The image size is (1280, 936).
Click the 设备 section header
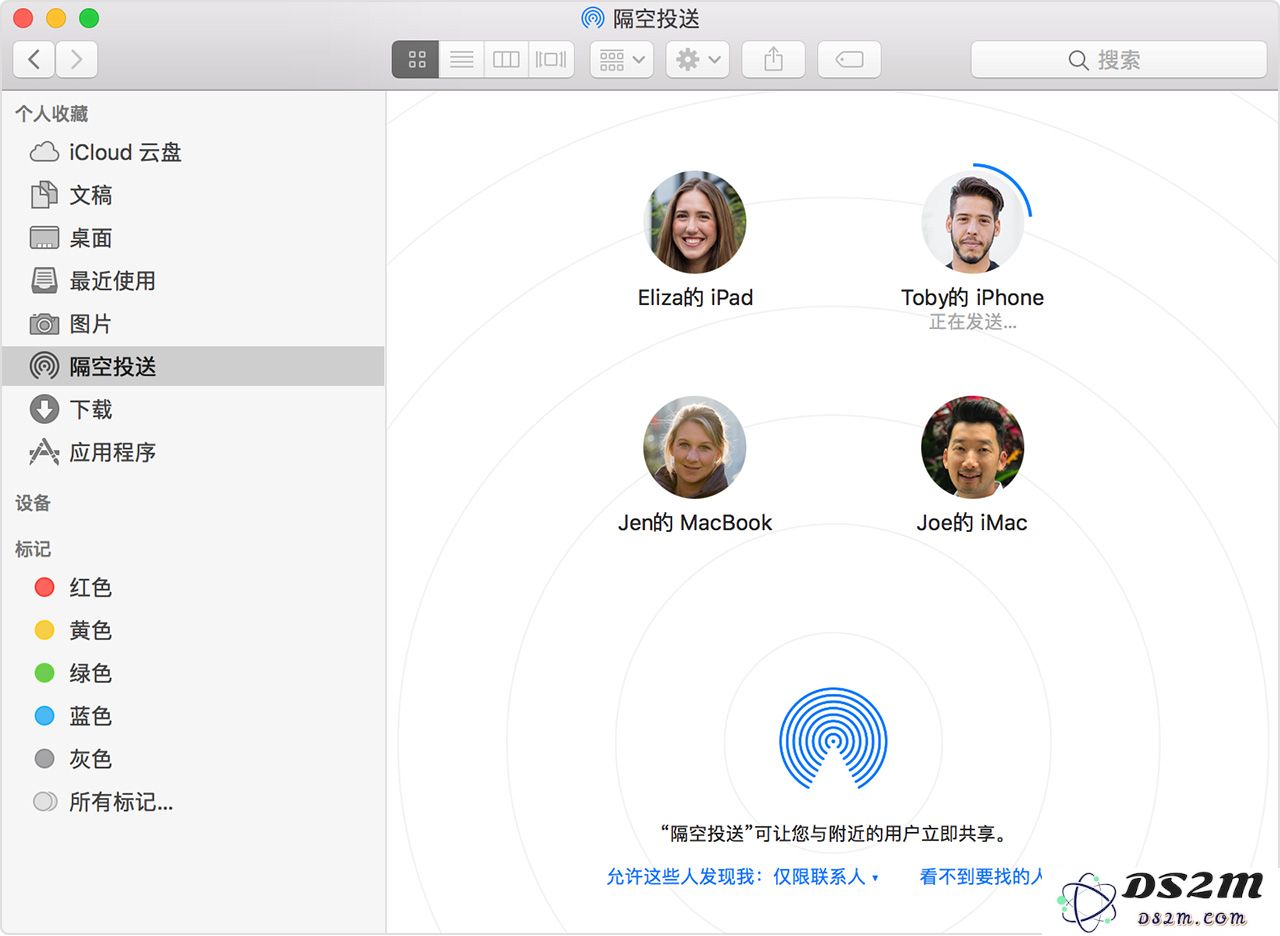[33, 503]
